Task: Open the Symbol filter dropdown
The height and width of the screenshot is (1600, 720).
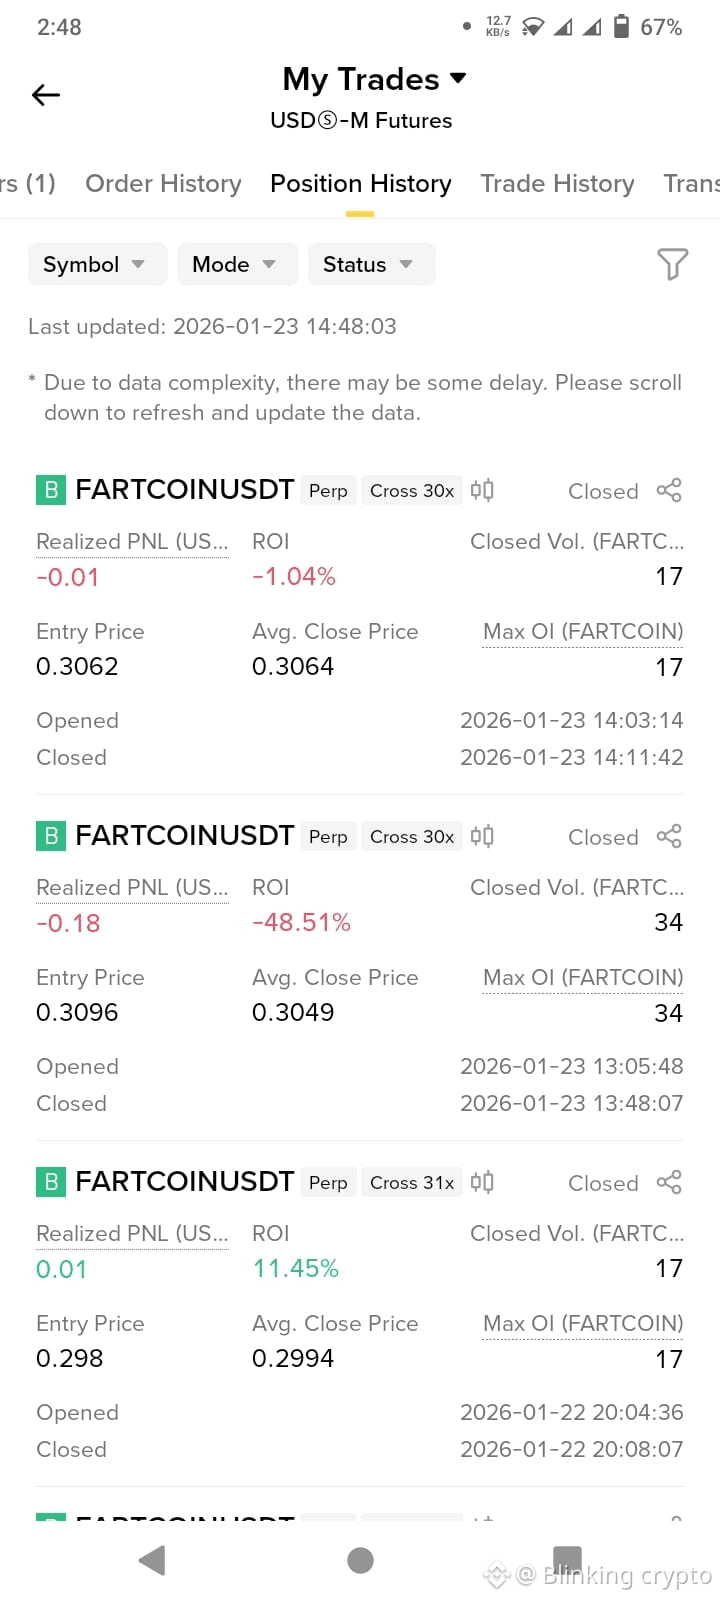Action: coord(97,264)
